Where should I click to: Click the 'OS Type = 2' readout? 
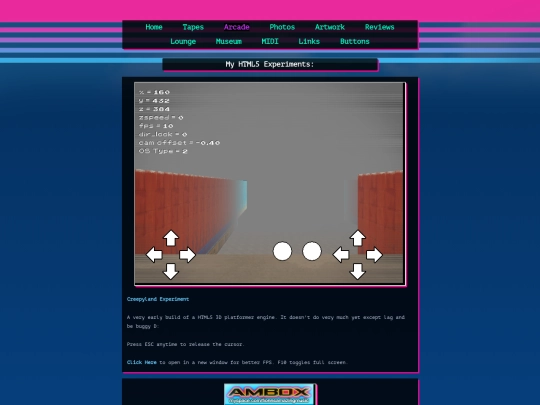[163, 151]
